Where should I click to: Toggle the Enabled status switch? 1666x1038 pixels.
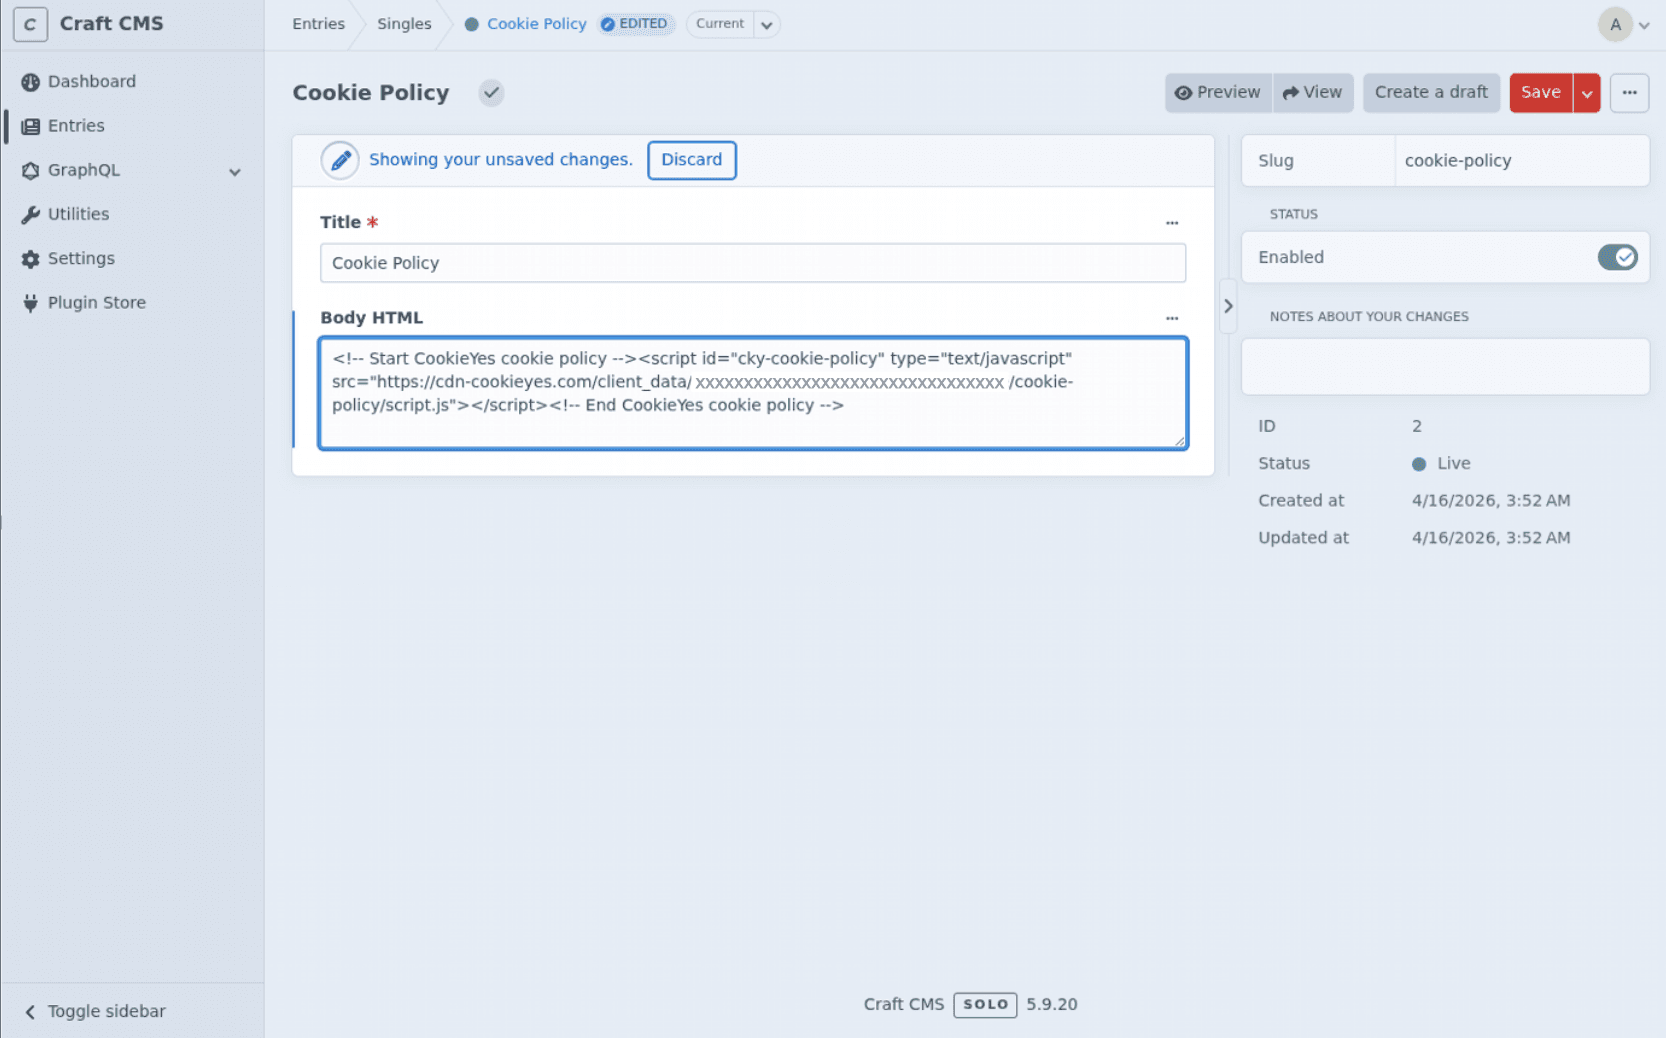pos(1617,257)
